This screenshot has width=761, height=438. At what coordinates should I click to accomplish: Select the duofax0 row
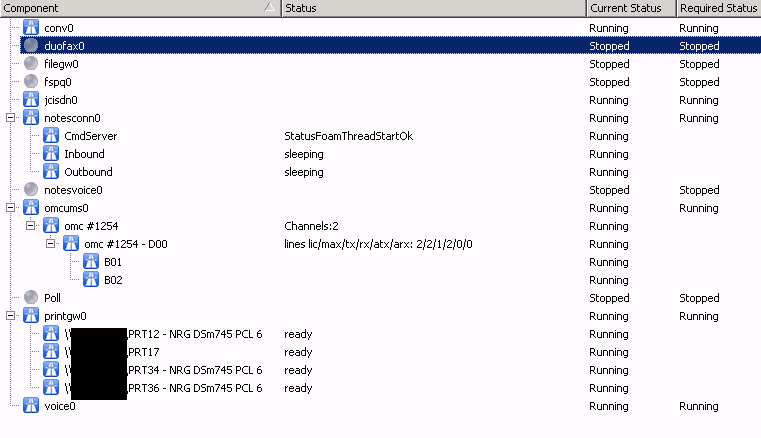point(65,46)
